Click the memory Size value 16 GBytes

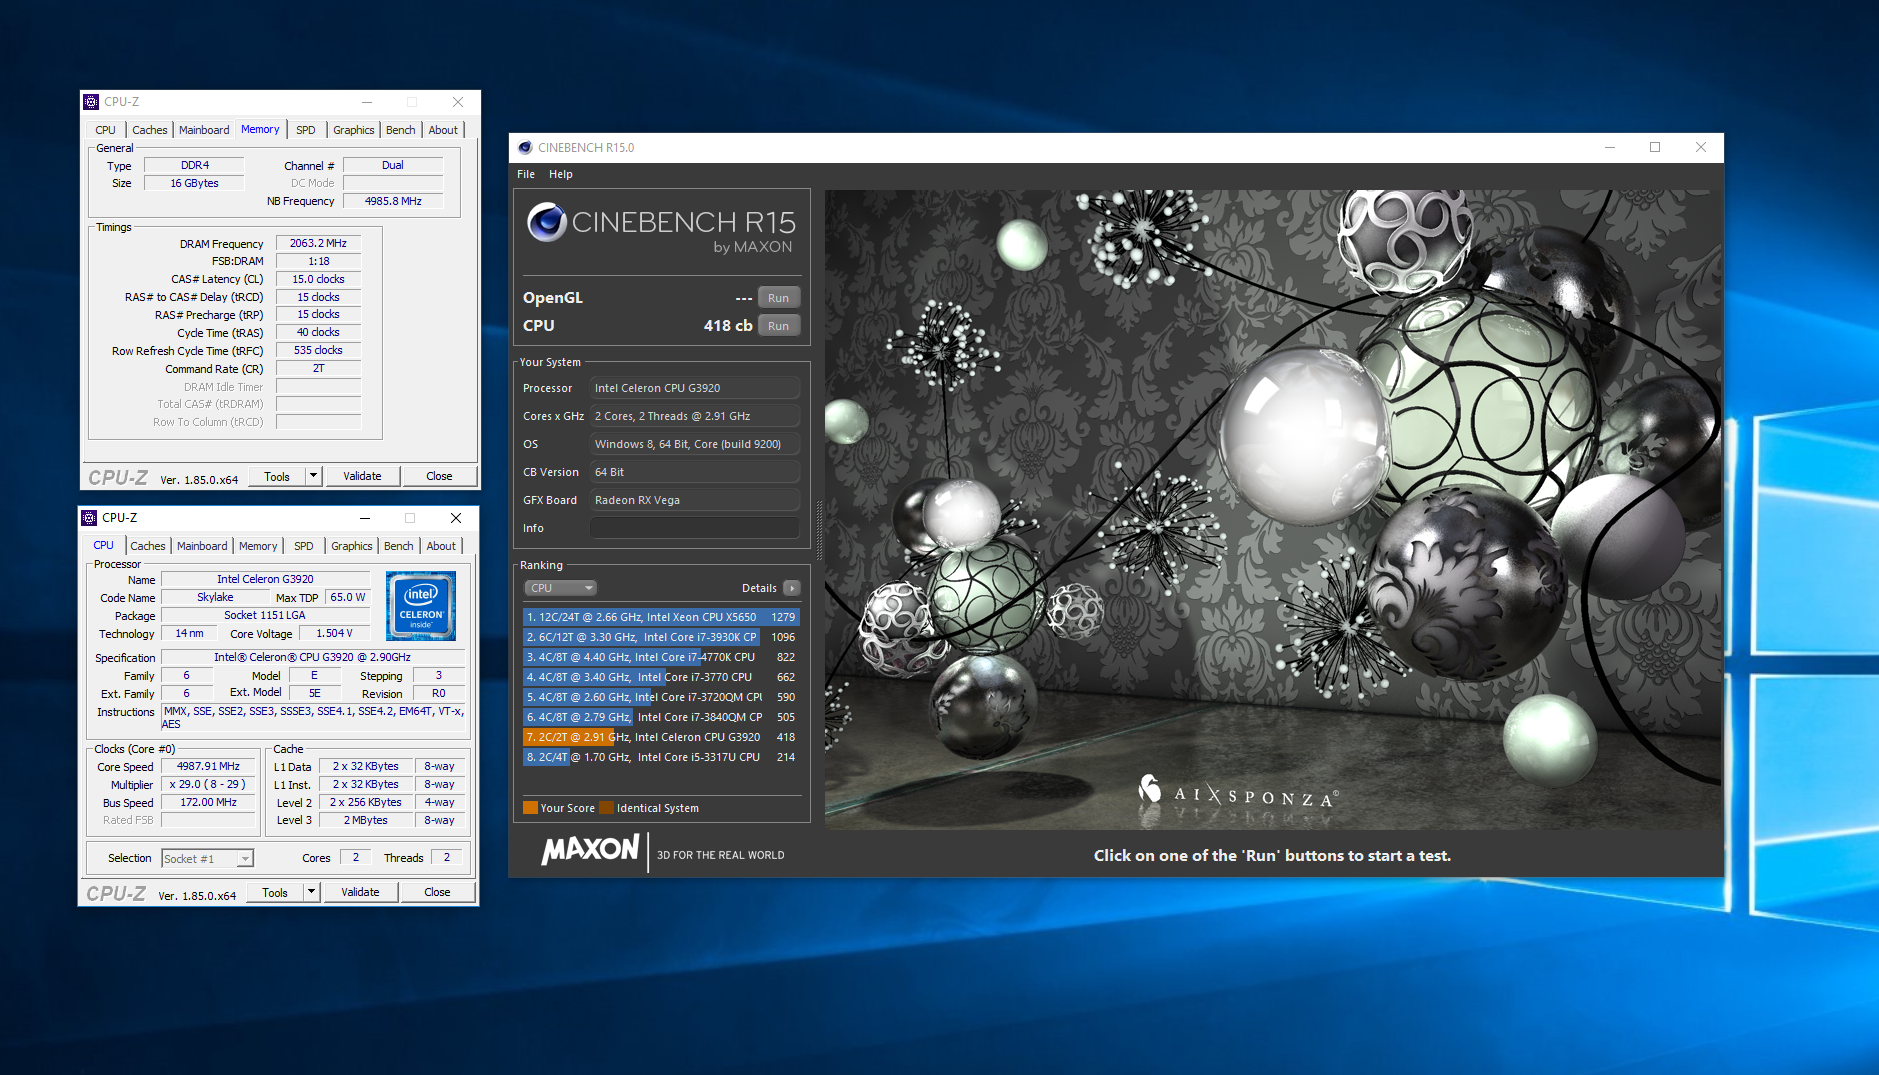(x=194, y=183)
